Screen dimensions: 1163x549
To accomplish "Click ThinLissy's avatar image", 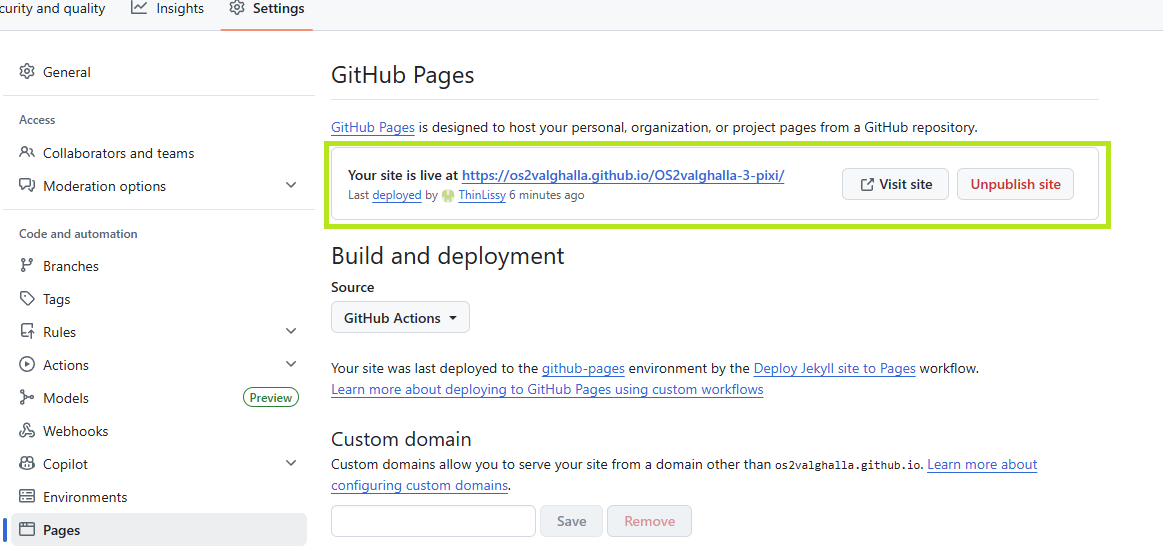I will point(447,196).
